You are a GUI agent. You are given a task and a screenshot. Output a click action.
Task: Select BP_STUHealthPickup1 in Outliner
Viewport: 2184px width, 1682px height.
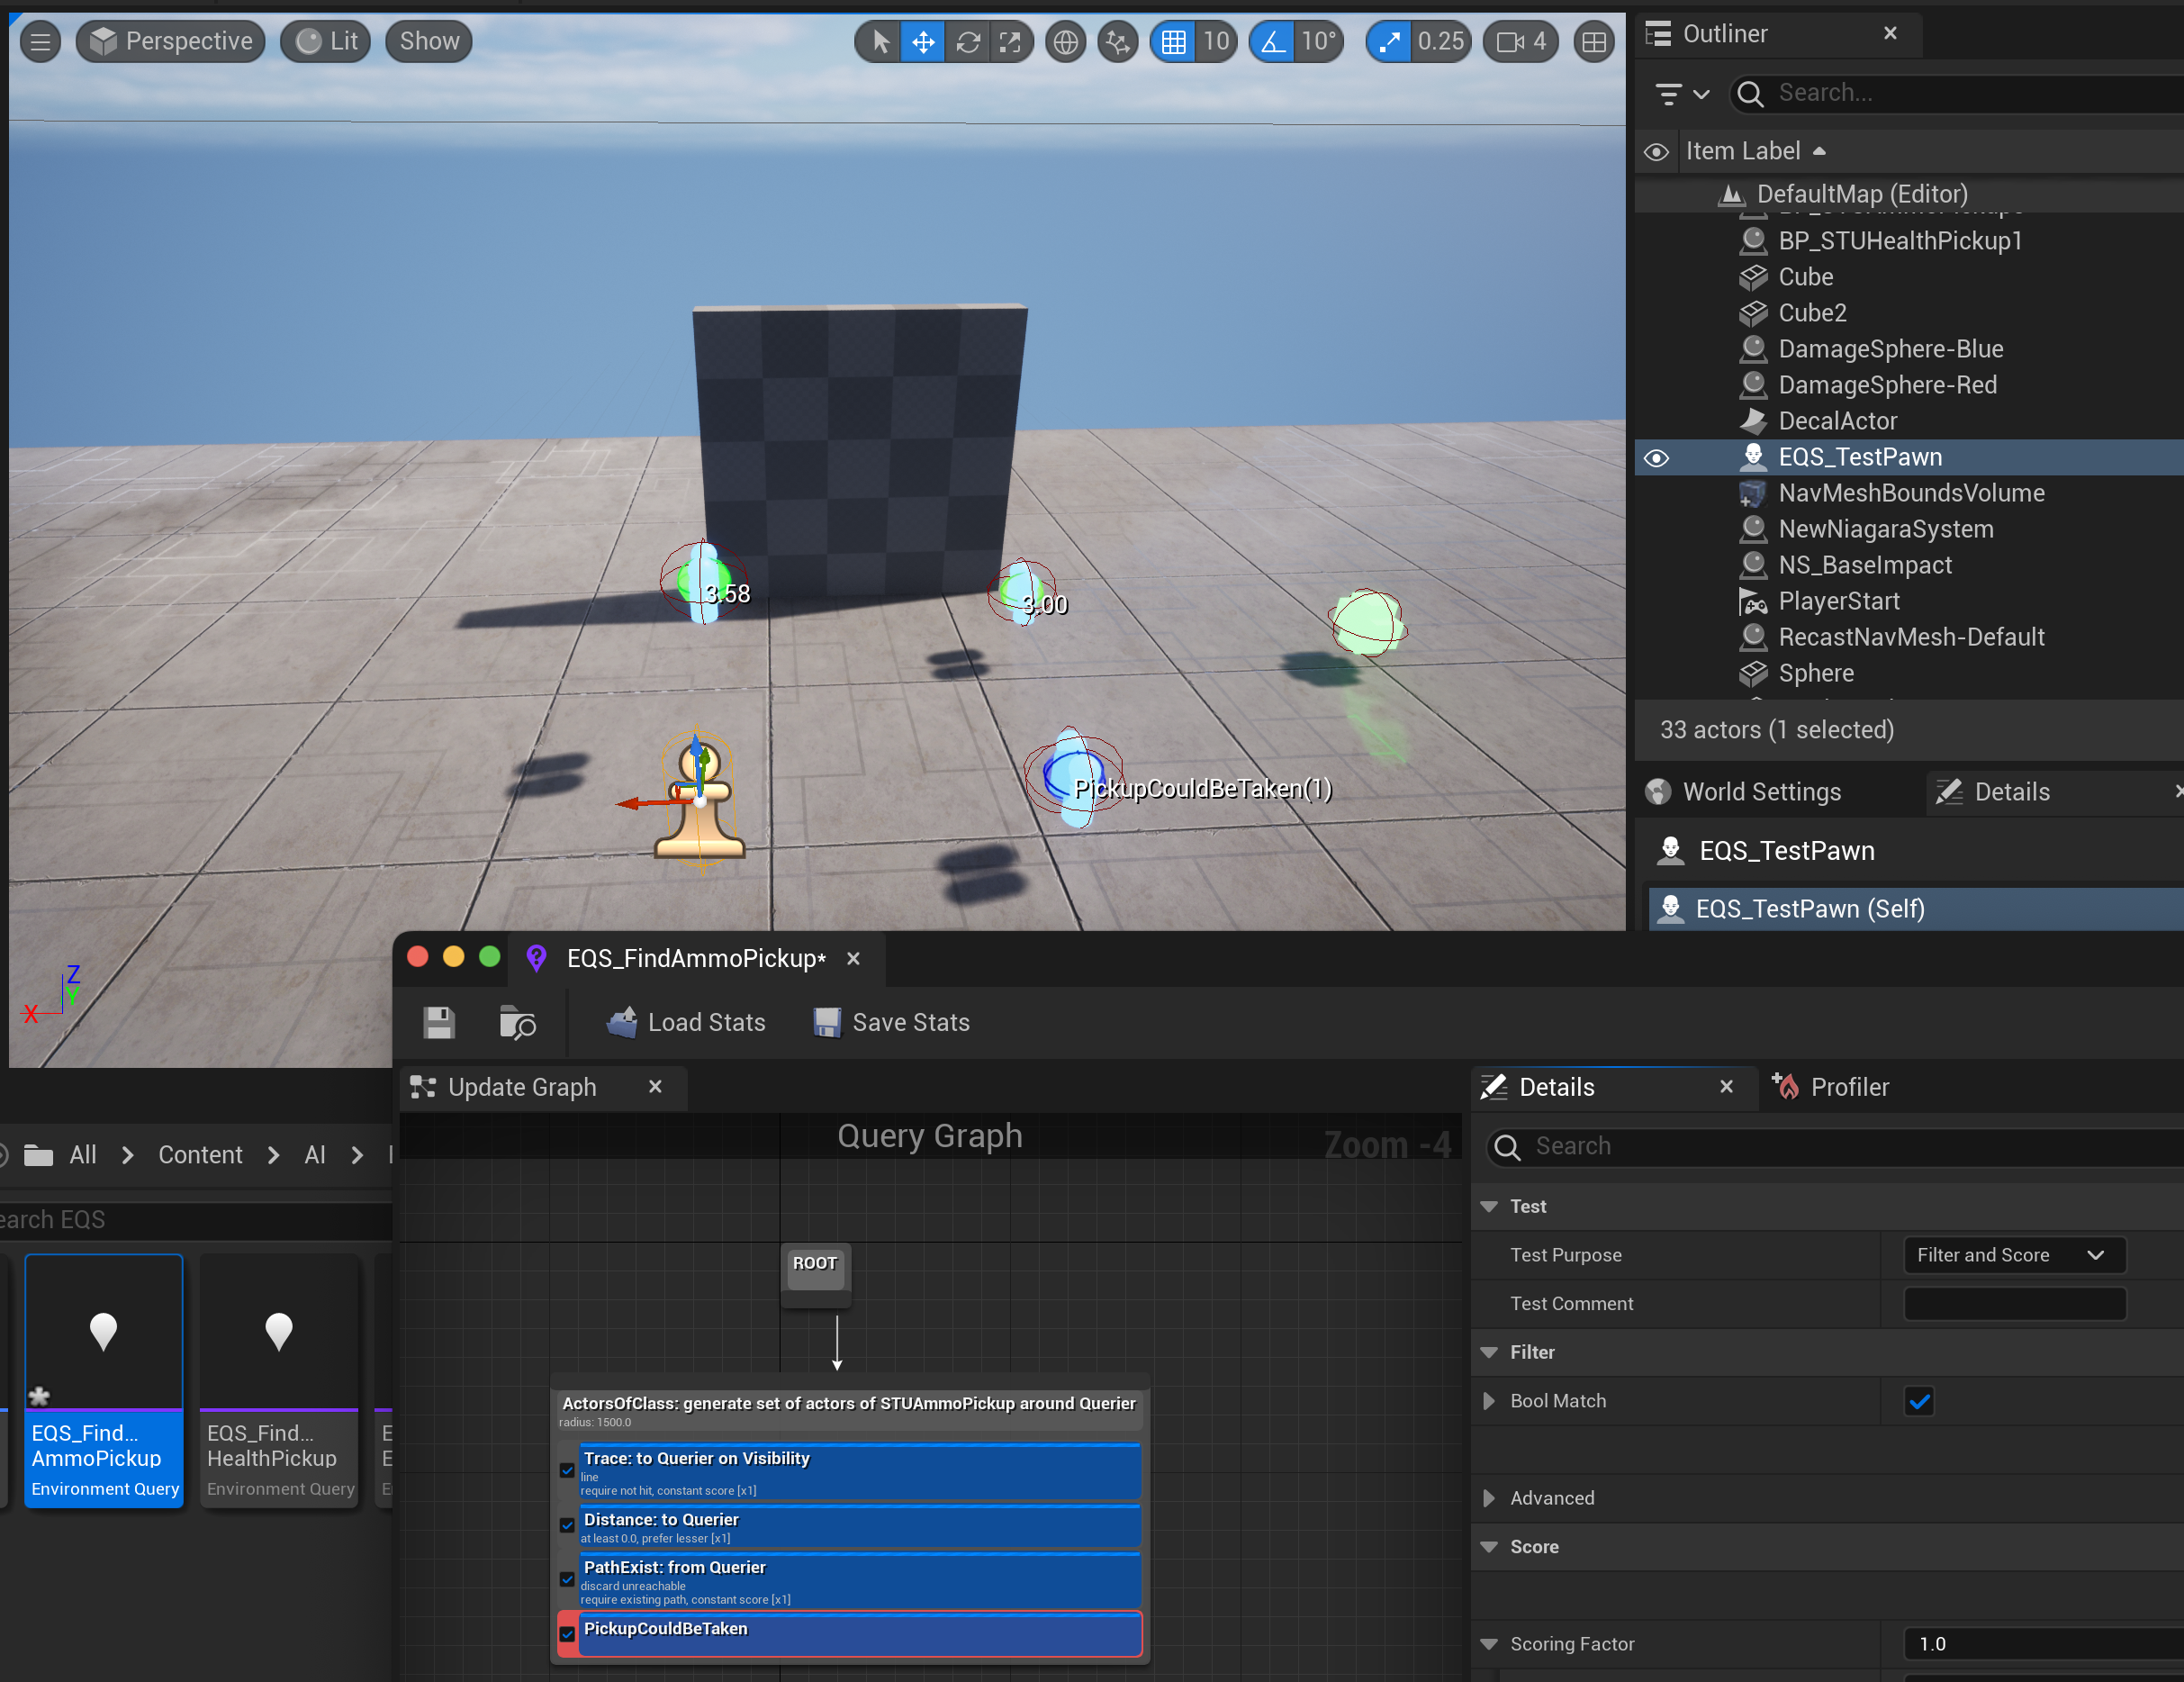pos(1900,241)
